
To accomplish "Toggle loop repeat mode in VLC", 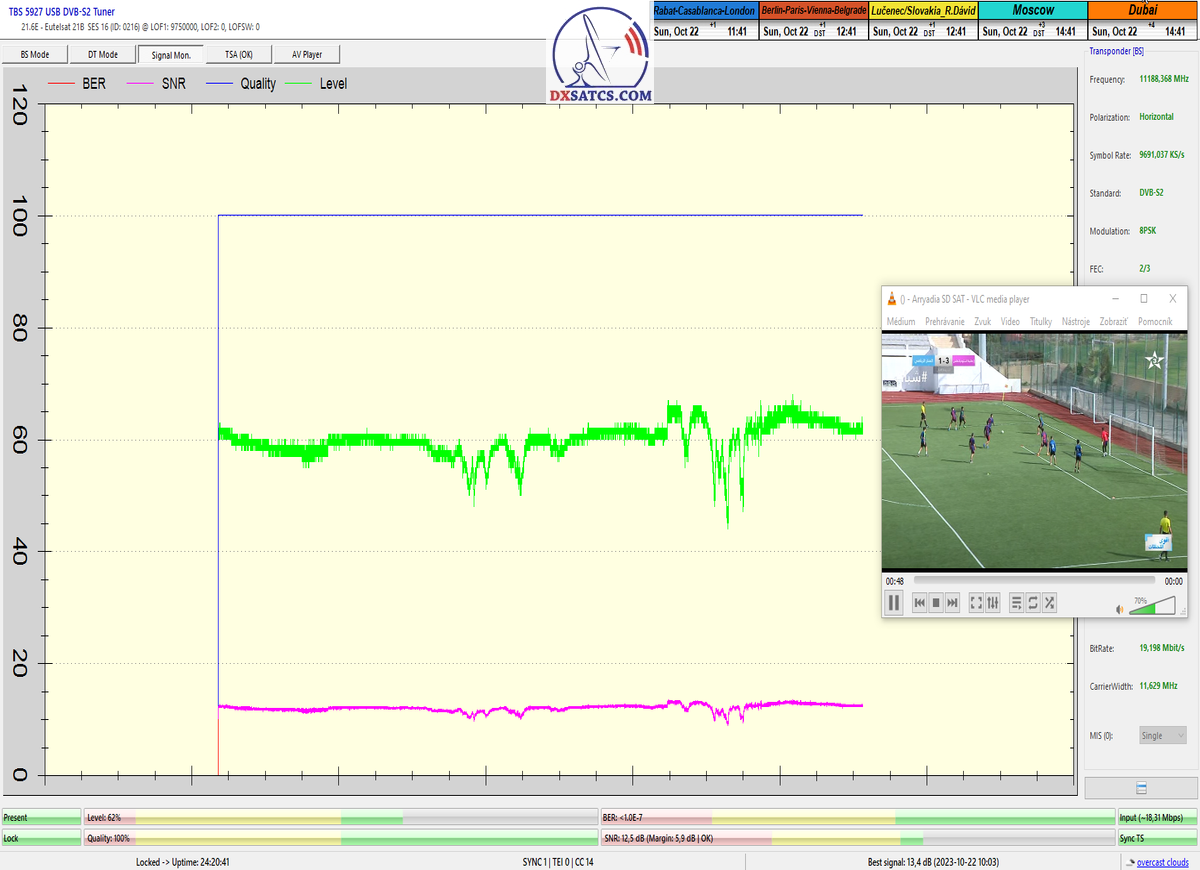I will point(1033,602).
